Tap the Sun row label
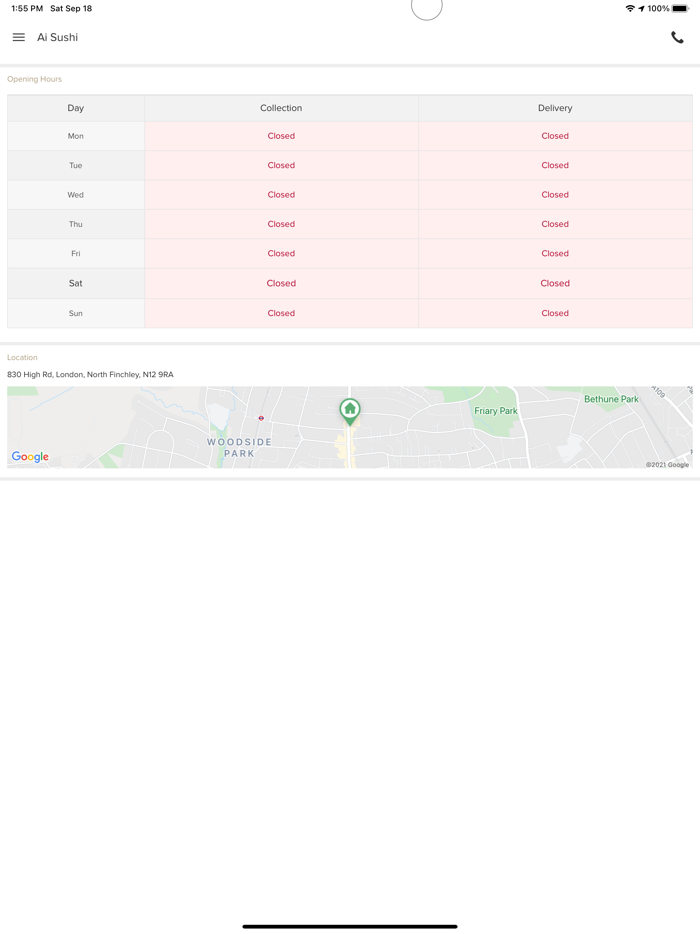Screen dimensions: 700x934 click(76, 313)
